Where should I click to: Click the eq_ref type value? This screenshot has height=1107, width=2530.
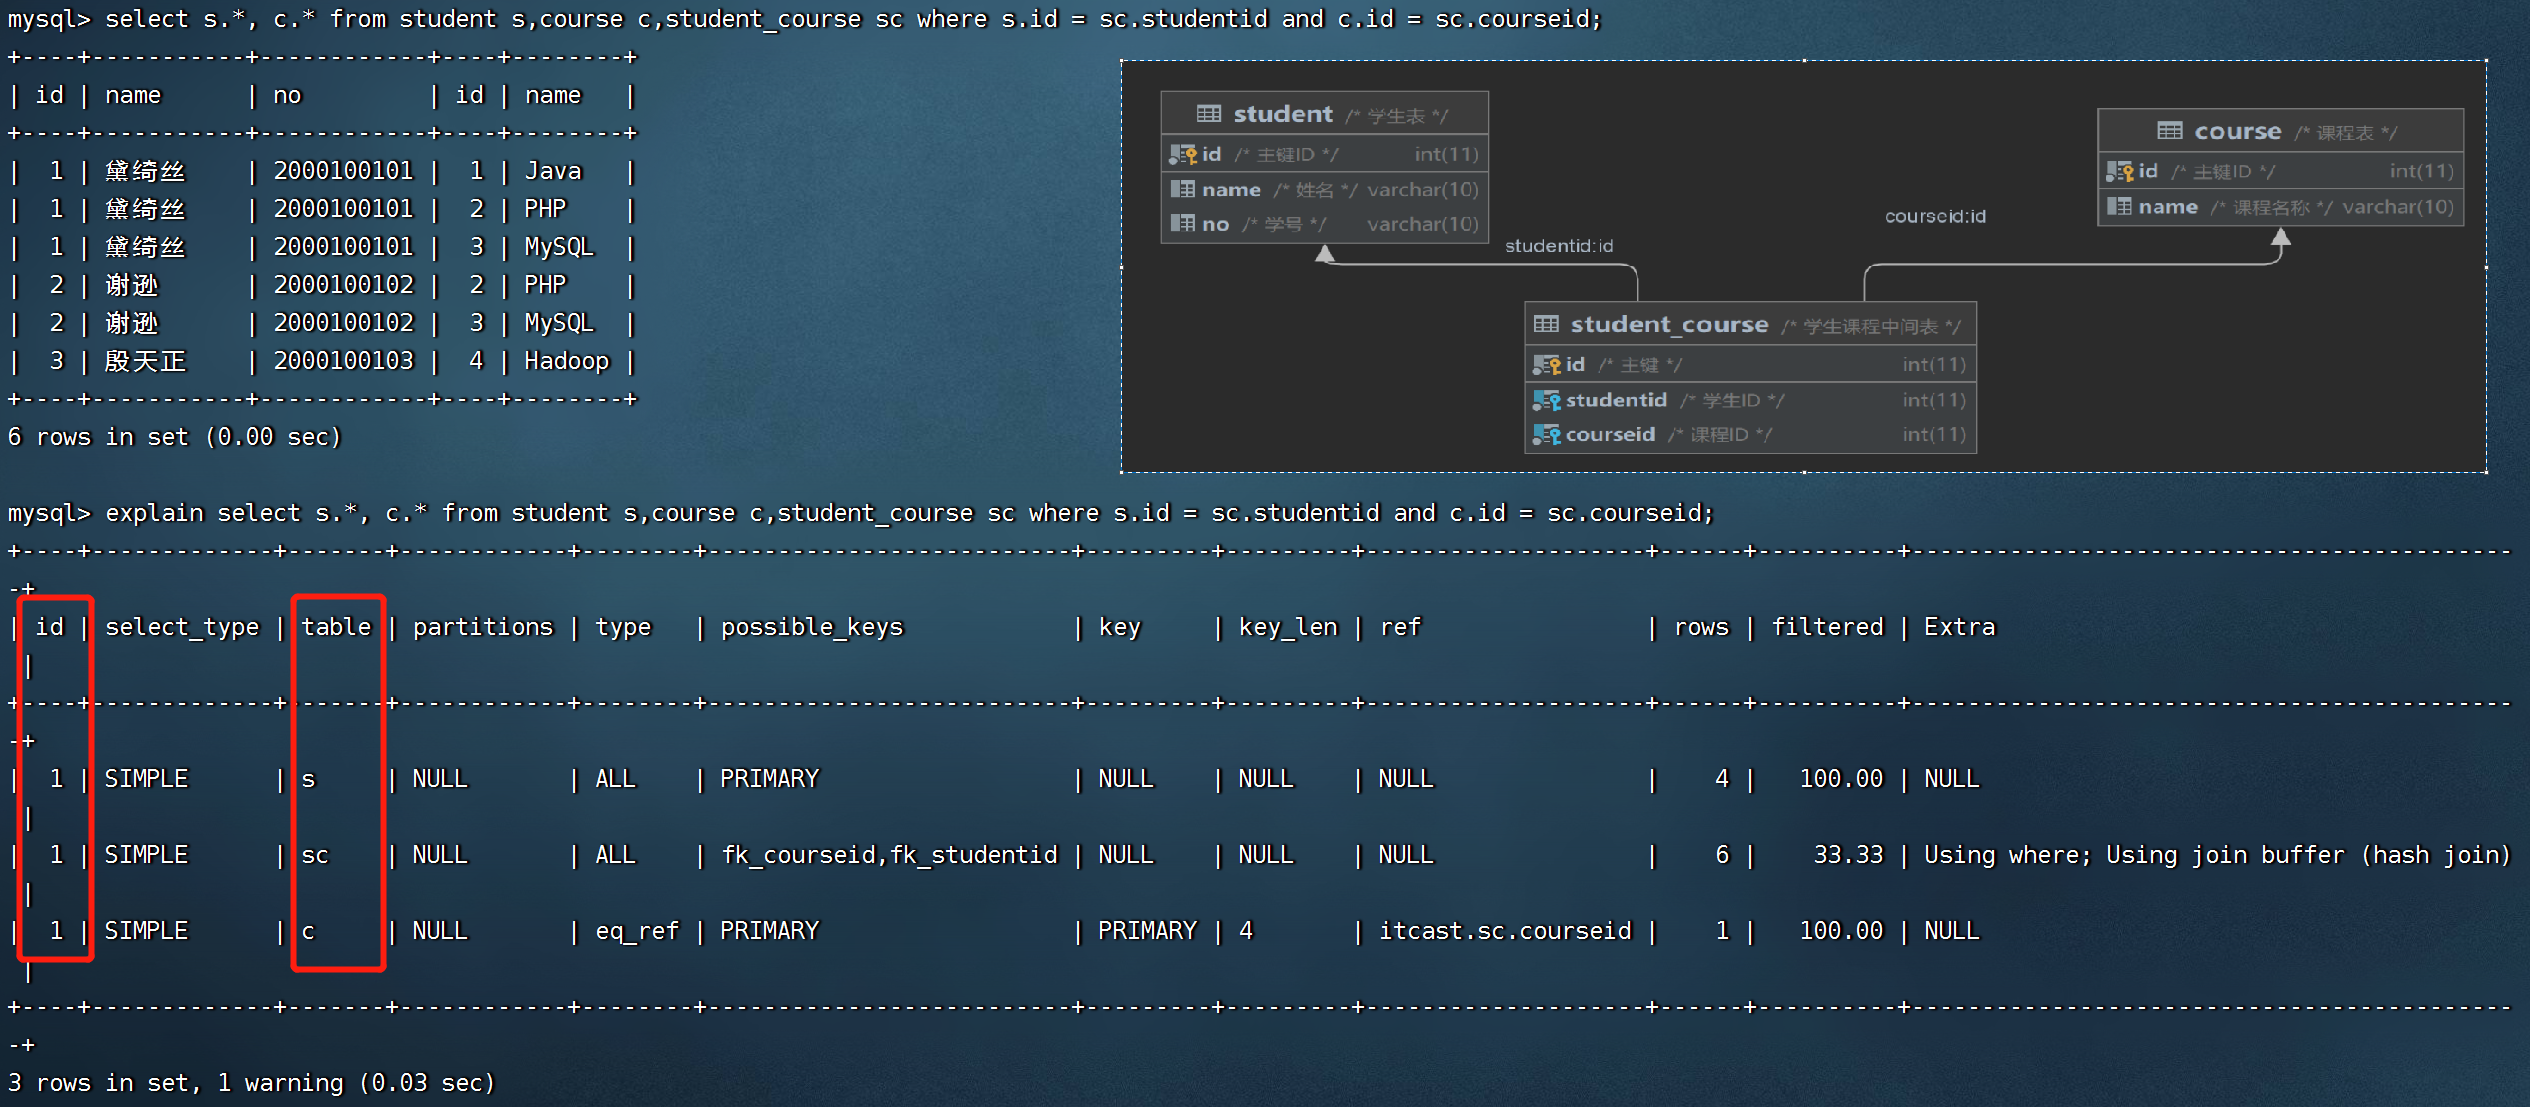tap(637, 931)
